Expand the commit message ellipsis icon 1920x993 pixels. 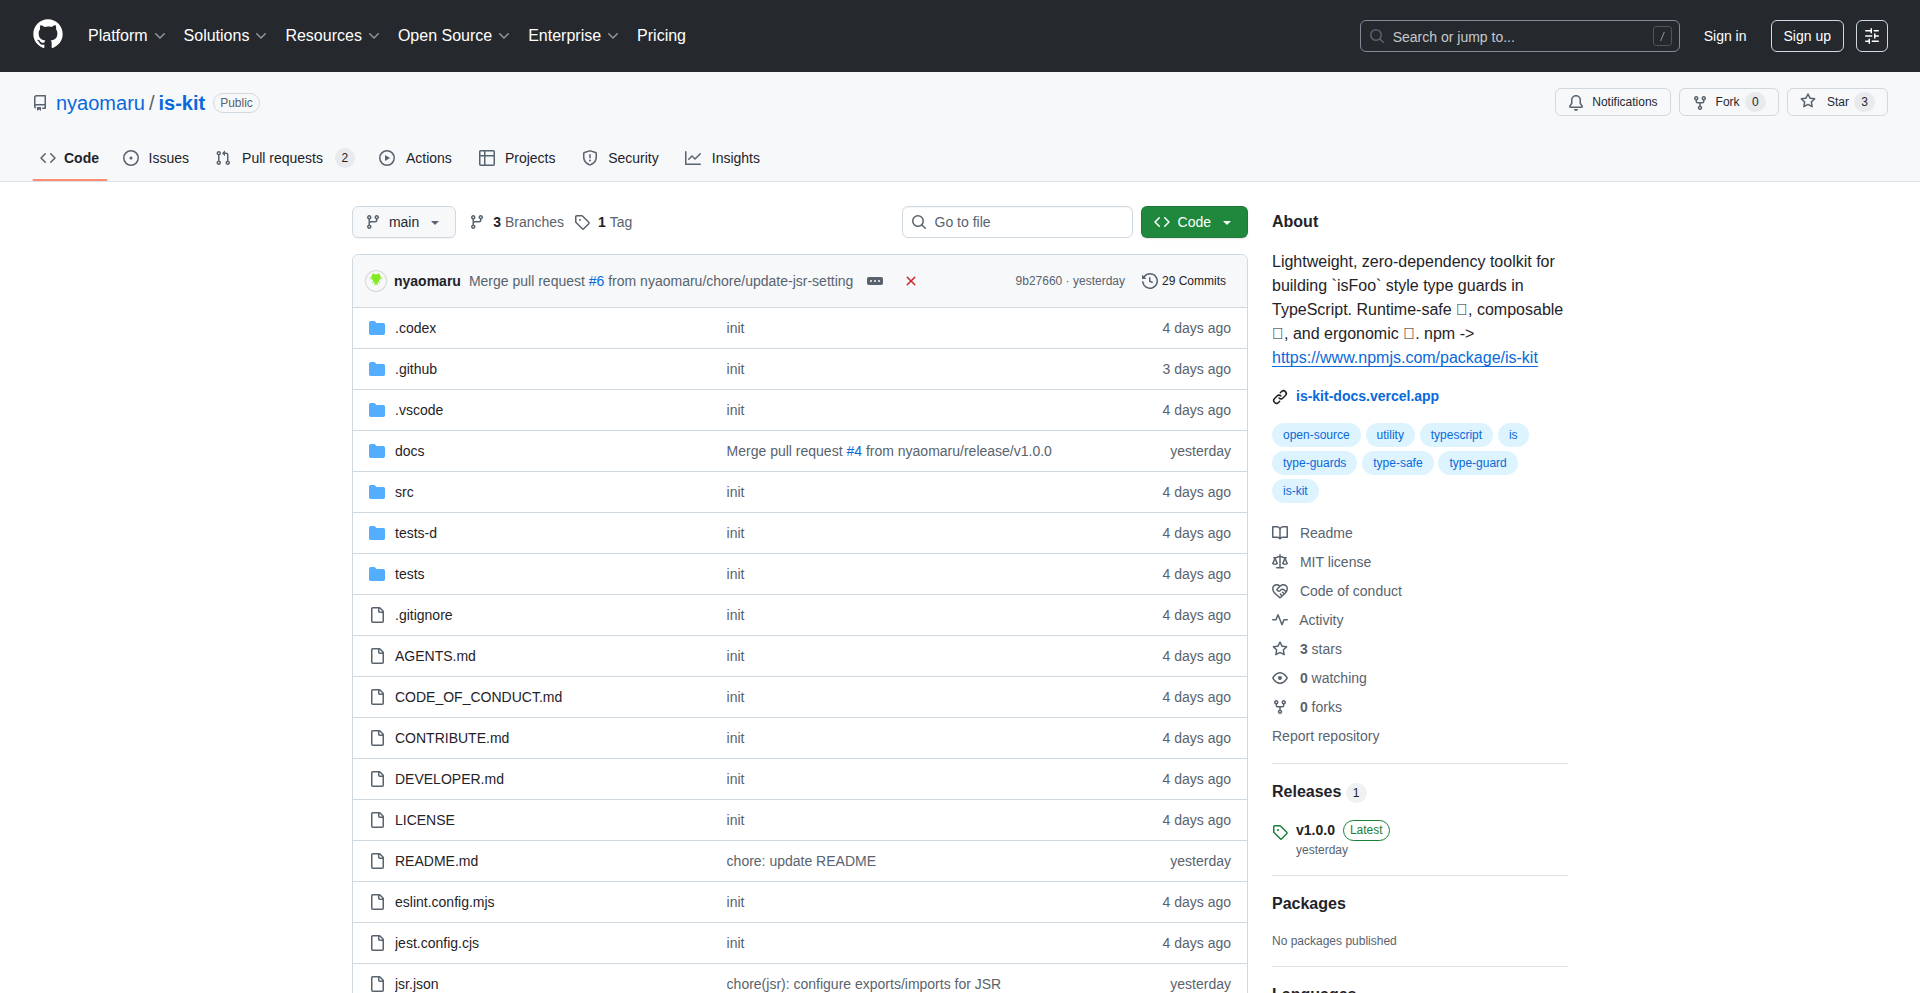click(x=875, y=281)
